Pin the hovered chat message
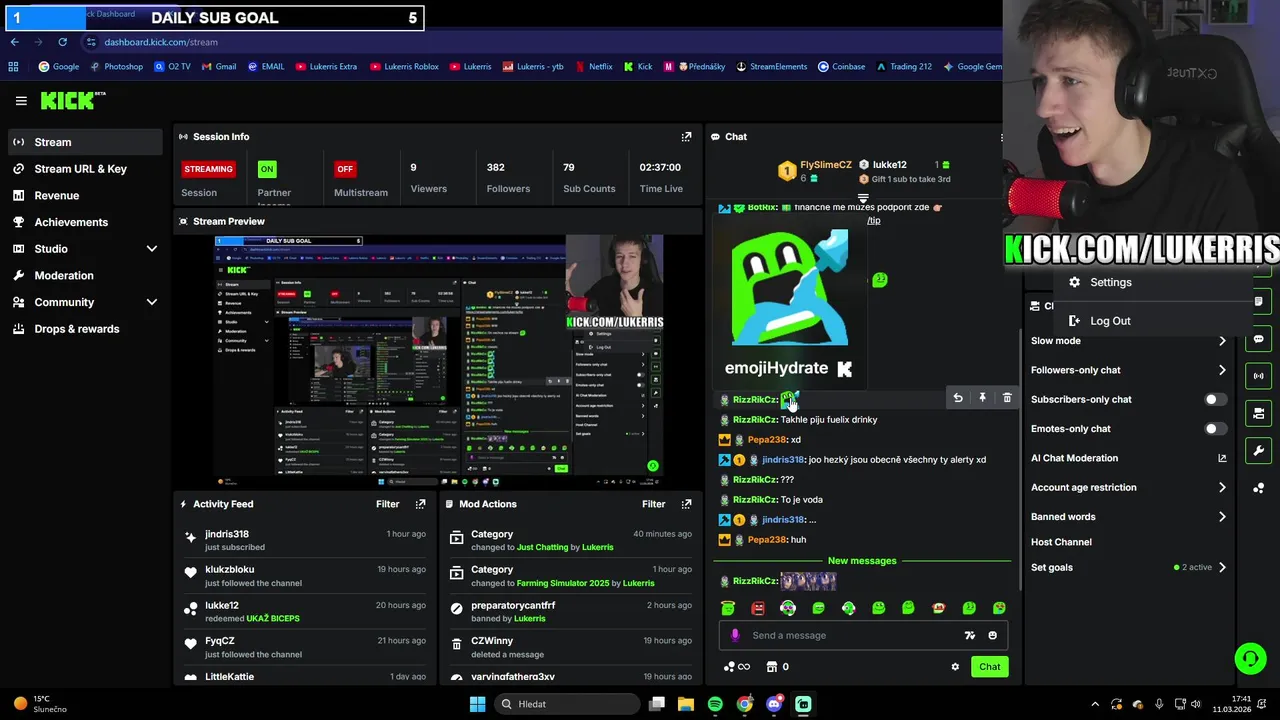The width and height of the screenshot is (1280, 720). tap(982, 398)
